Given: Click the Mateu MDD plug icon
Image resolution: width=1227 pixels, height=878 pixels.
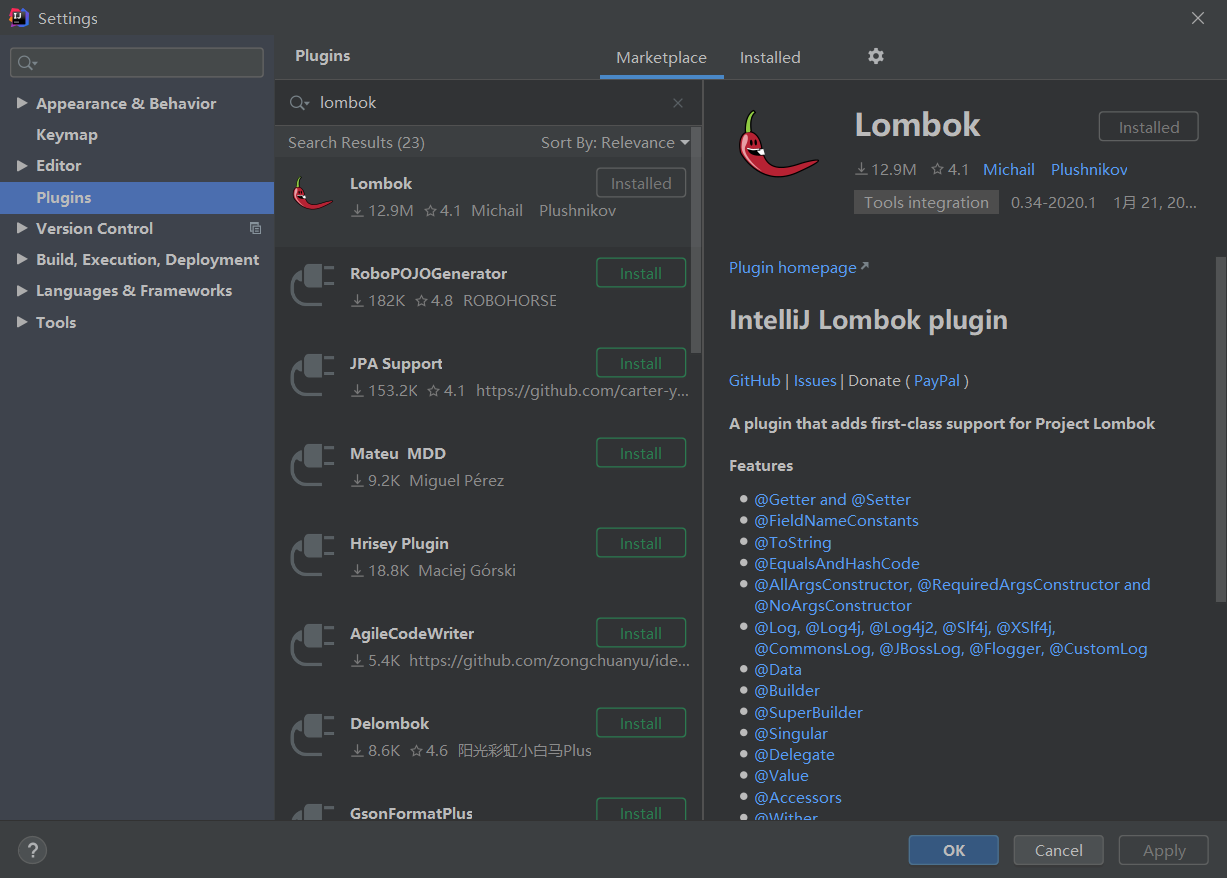Looking at the screenshot, I should 312,464.
